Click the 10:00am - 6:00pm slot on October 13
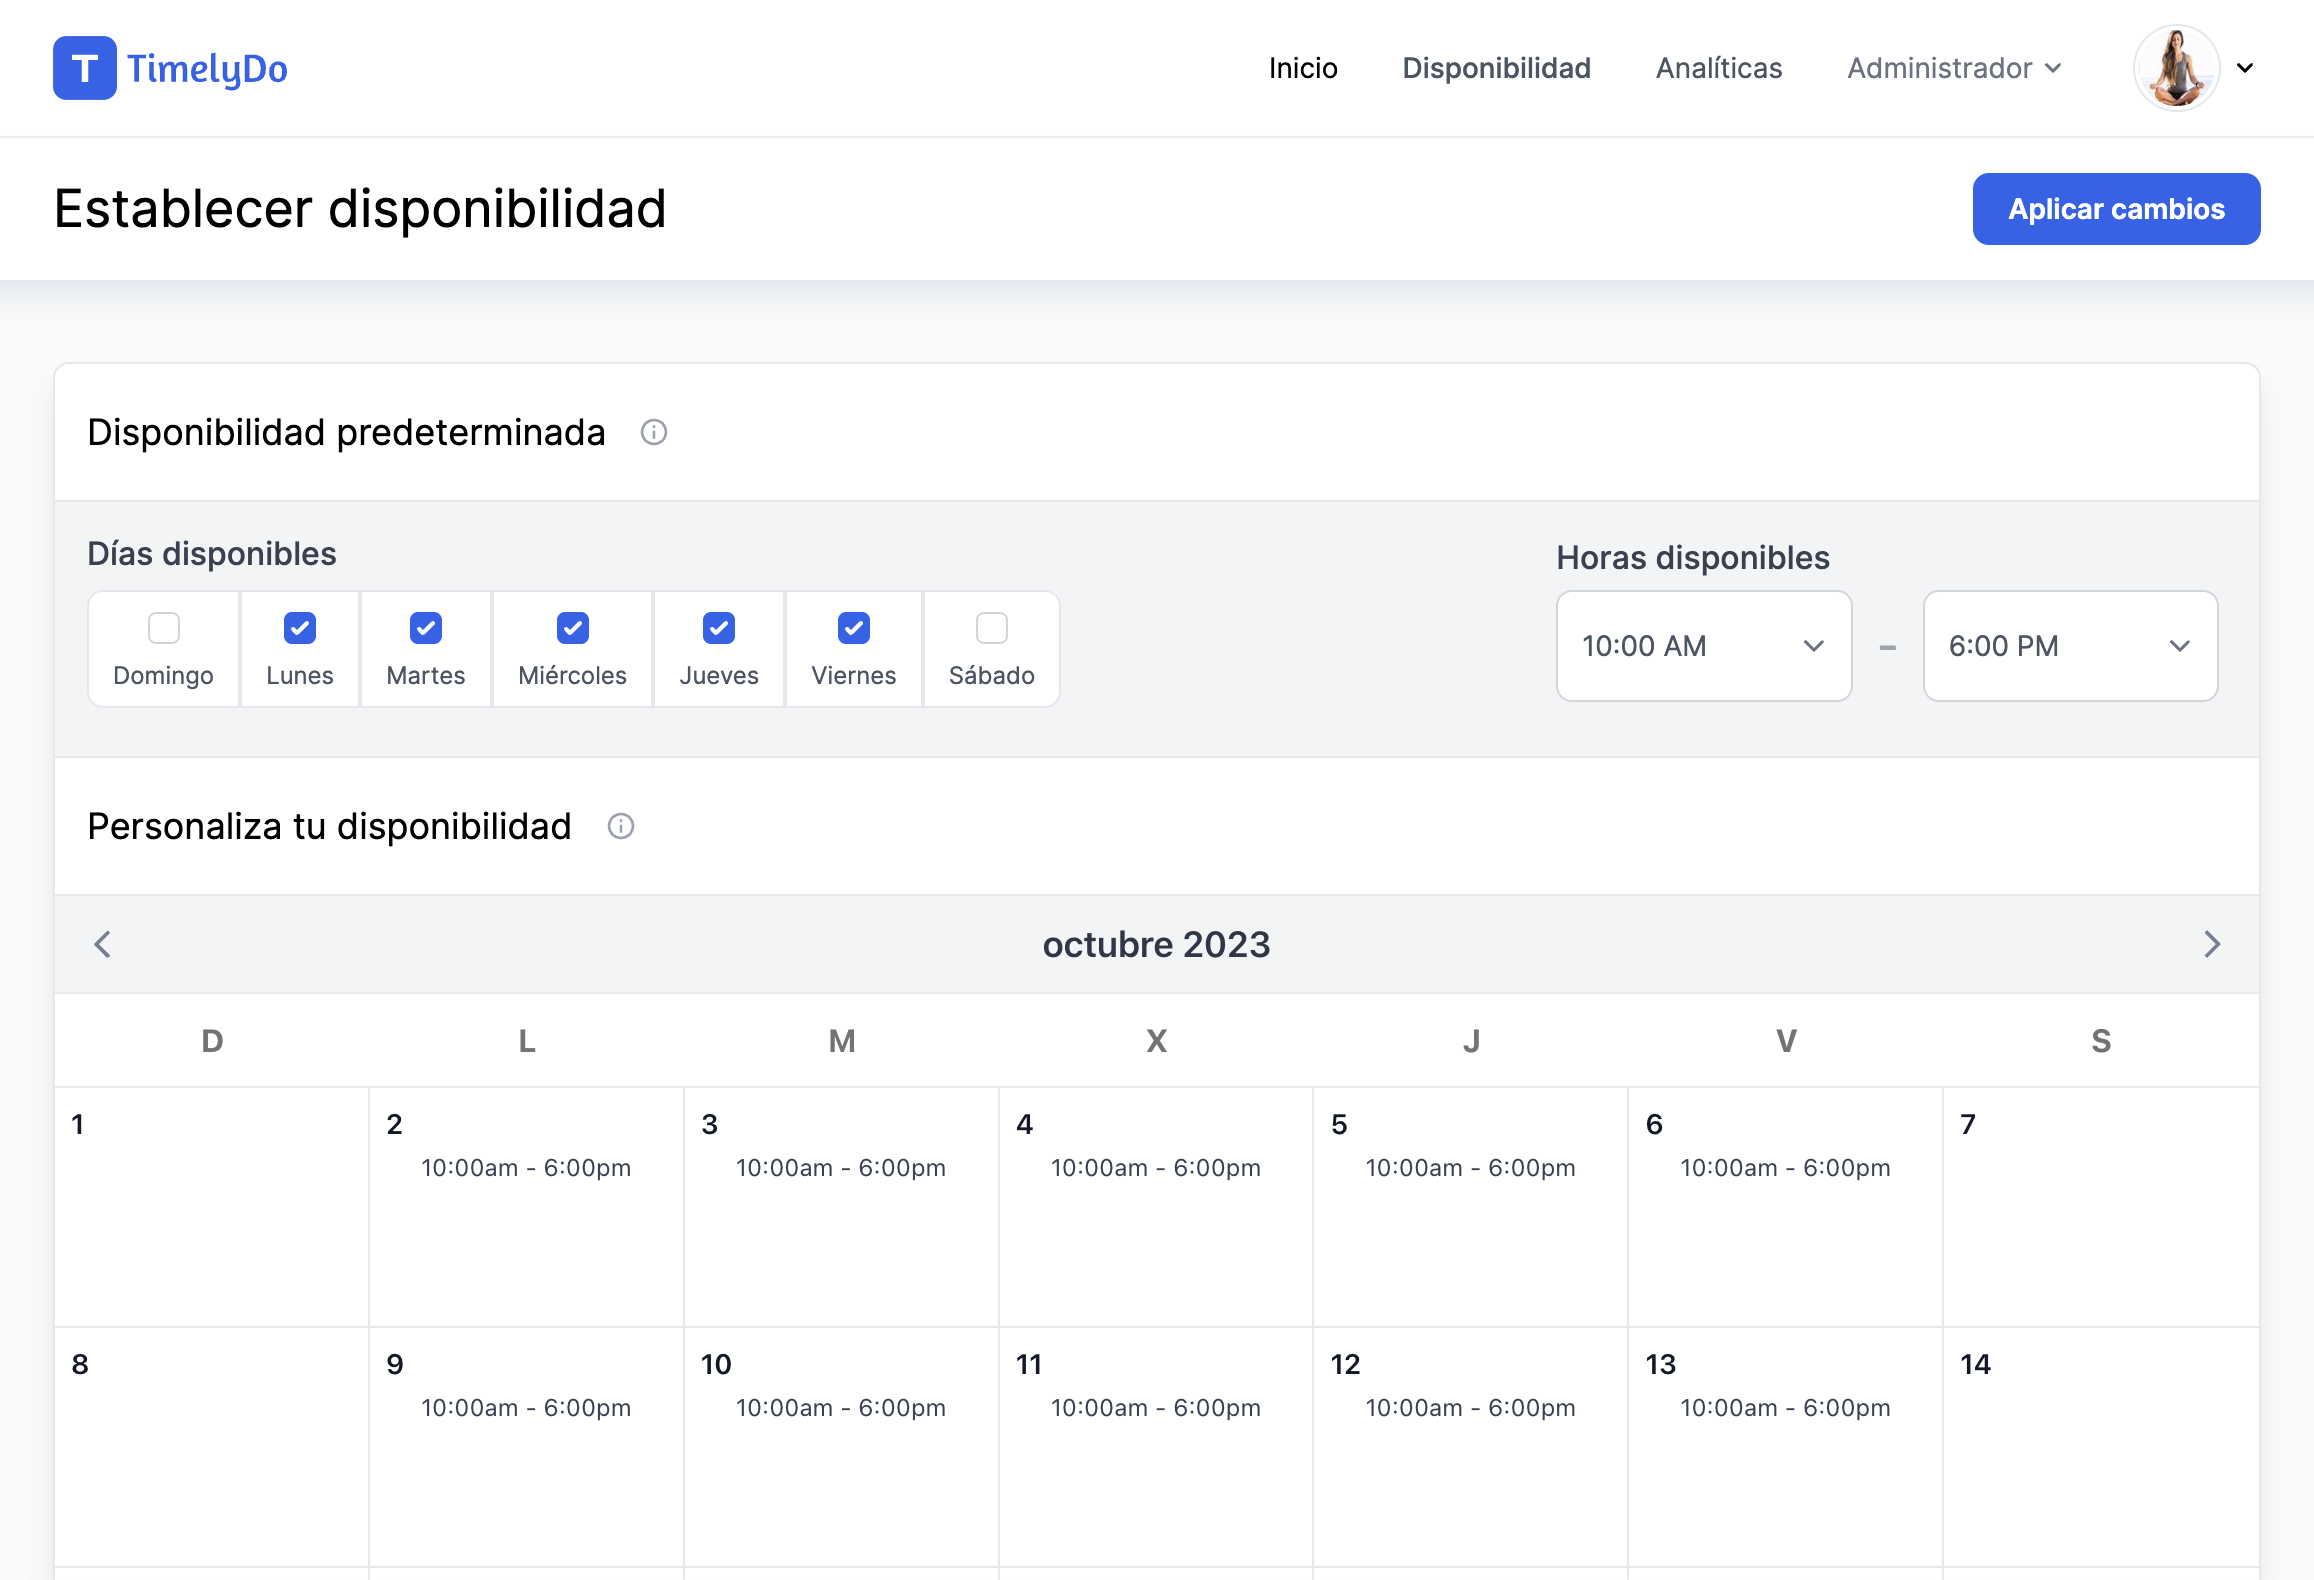This screenshot has width=2314, height=1580. click(x=1786, y=1408)
